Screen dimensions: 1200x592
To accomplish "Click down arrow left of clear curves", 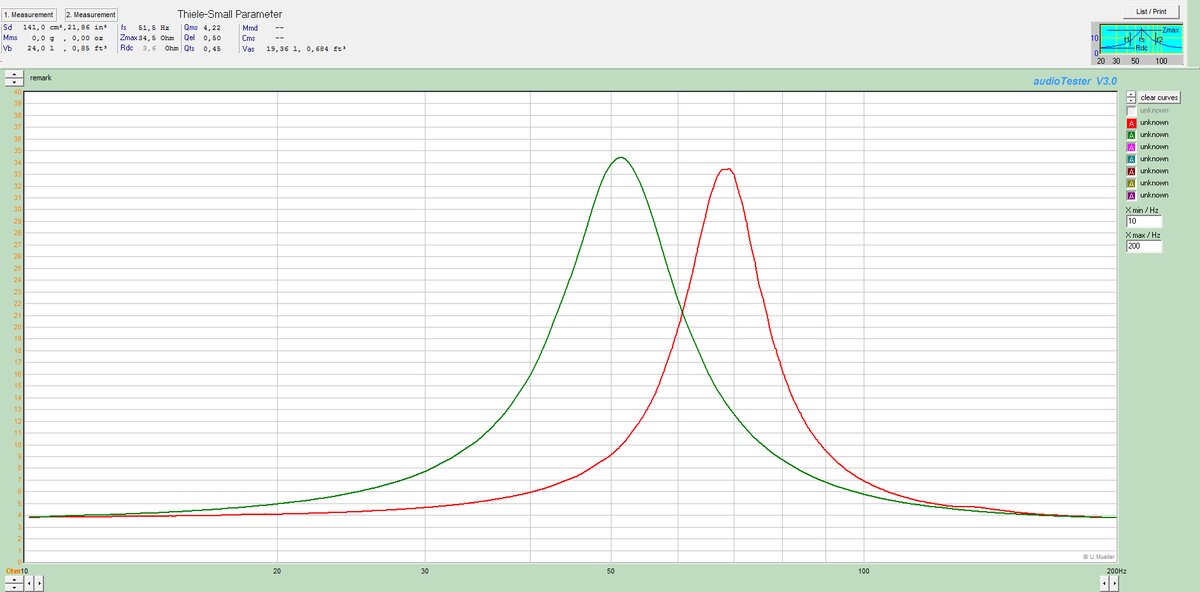I will pyautogui.click(x=1131, y=100).
